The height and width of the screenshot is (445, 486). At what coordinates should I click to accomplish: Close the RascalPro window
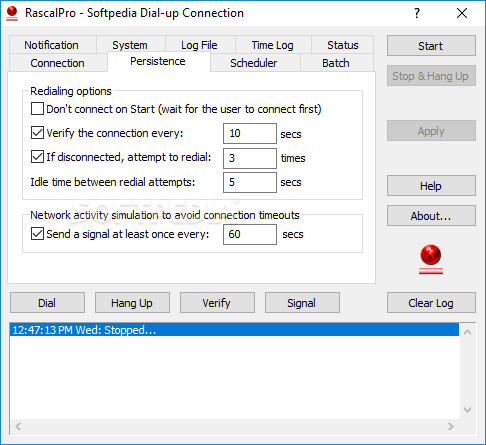[x=462, y=13]
